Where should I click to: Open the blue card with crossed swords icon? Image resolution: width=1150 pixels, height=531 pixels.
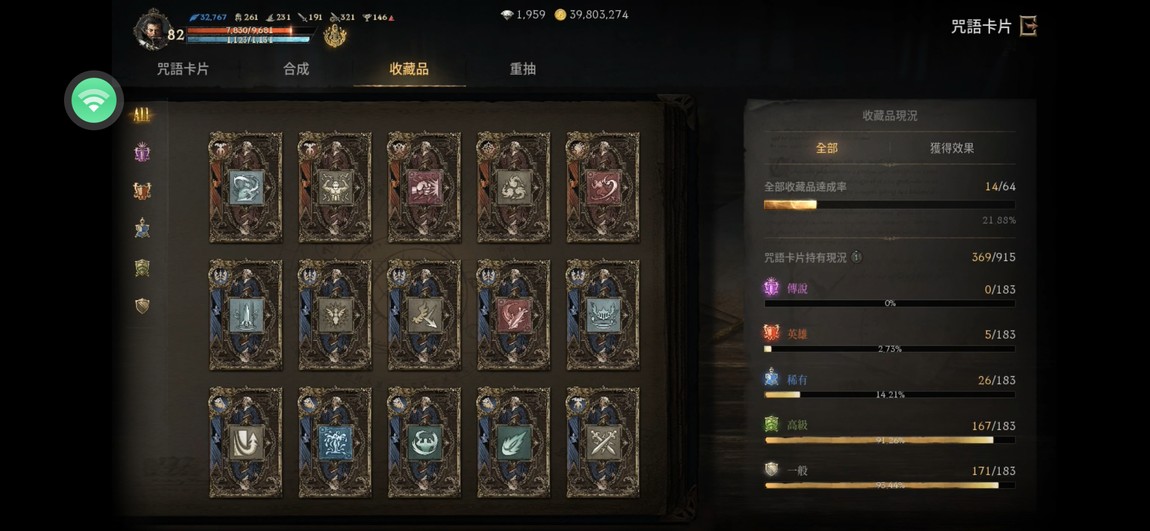(x=603, y=442)
